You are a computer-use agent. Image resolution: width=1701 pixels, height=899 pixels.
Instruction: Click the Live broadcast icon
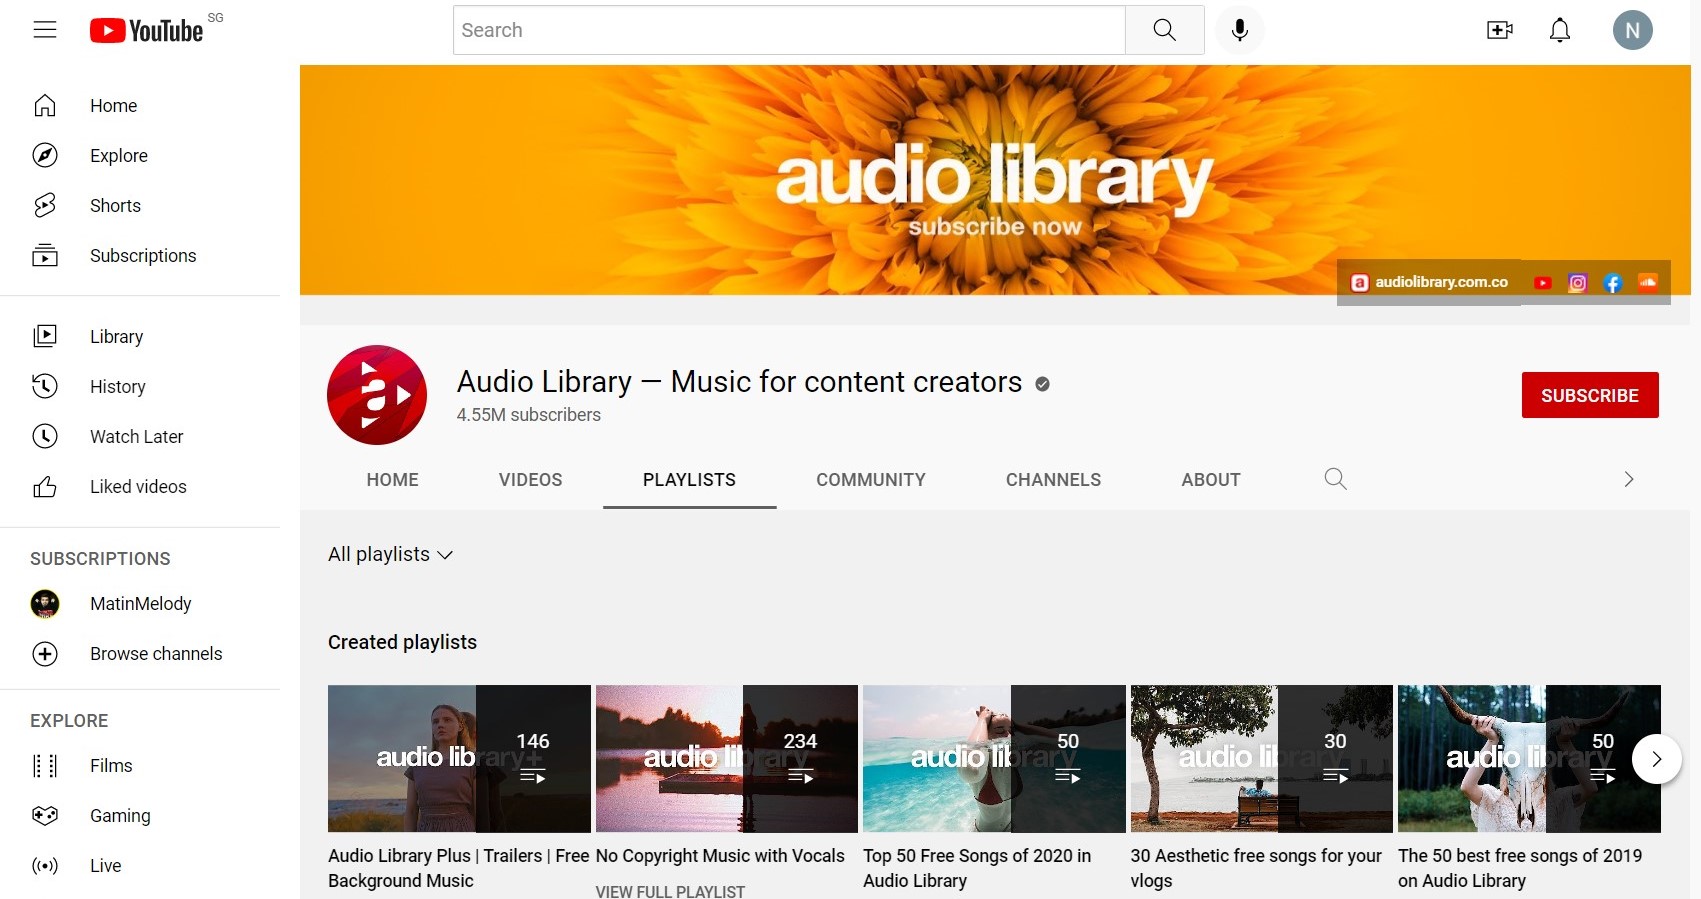[x=45, y=866]
